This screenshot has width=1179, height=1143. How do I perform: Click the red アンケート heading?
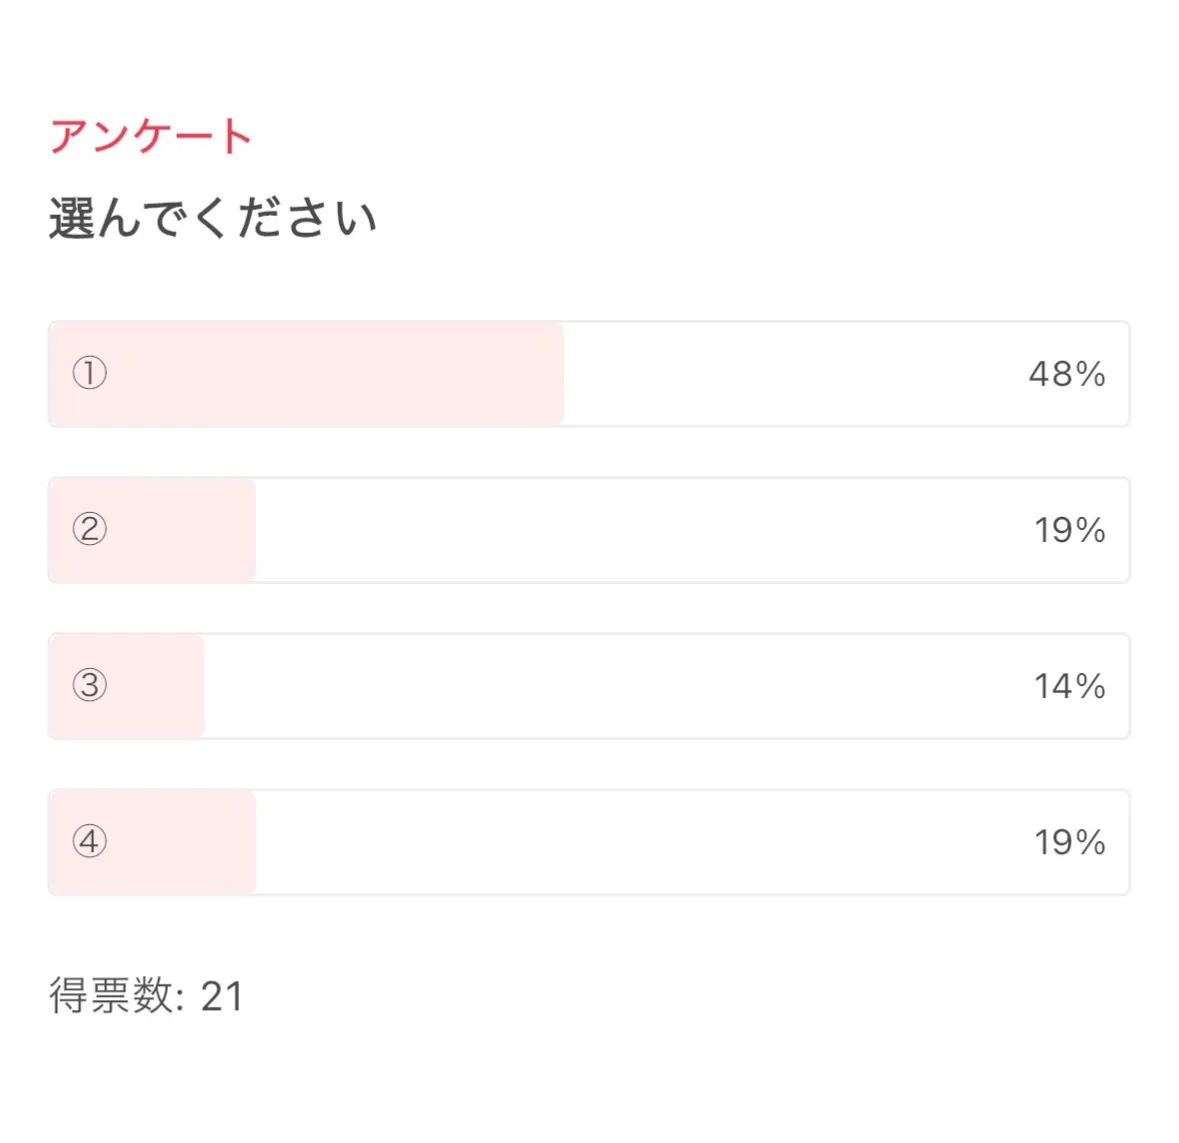pyautogui.click(x=150, y=136)
